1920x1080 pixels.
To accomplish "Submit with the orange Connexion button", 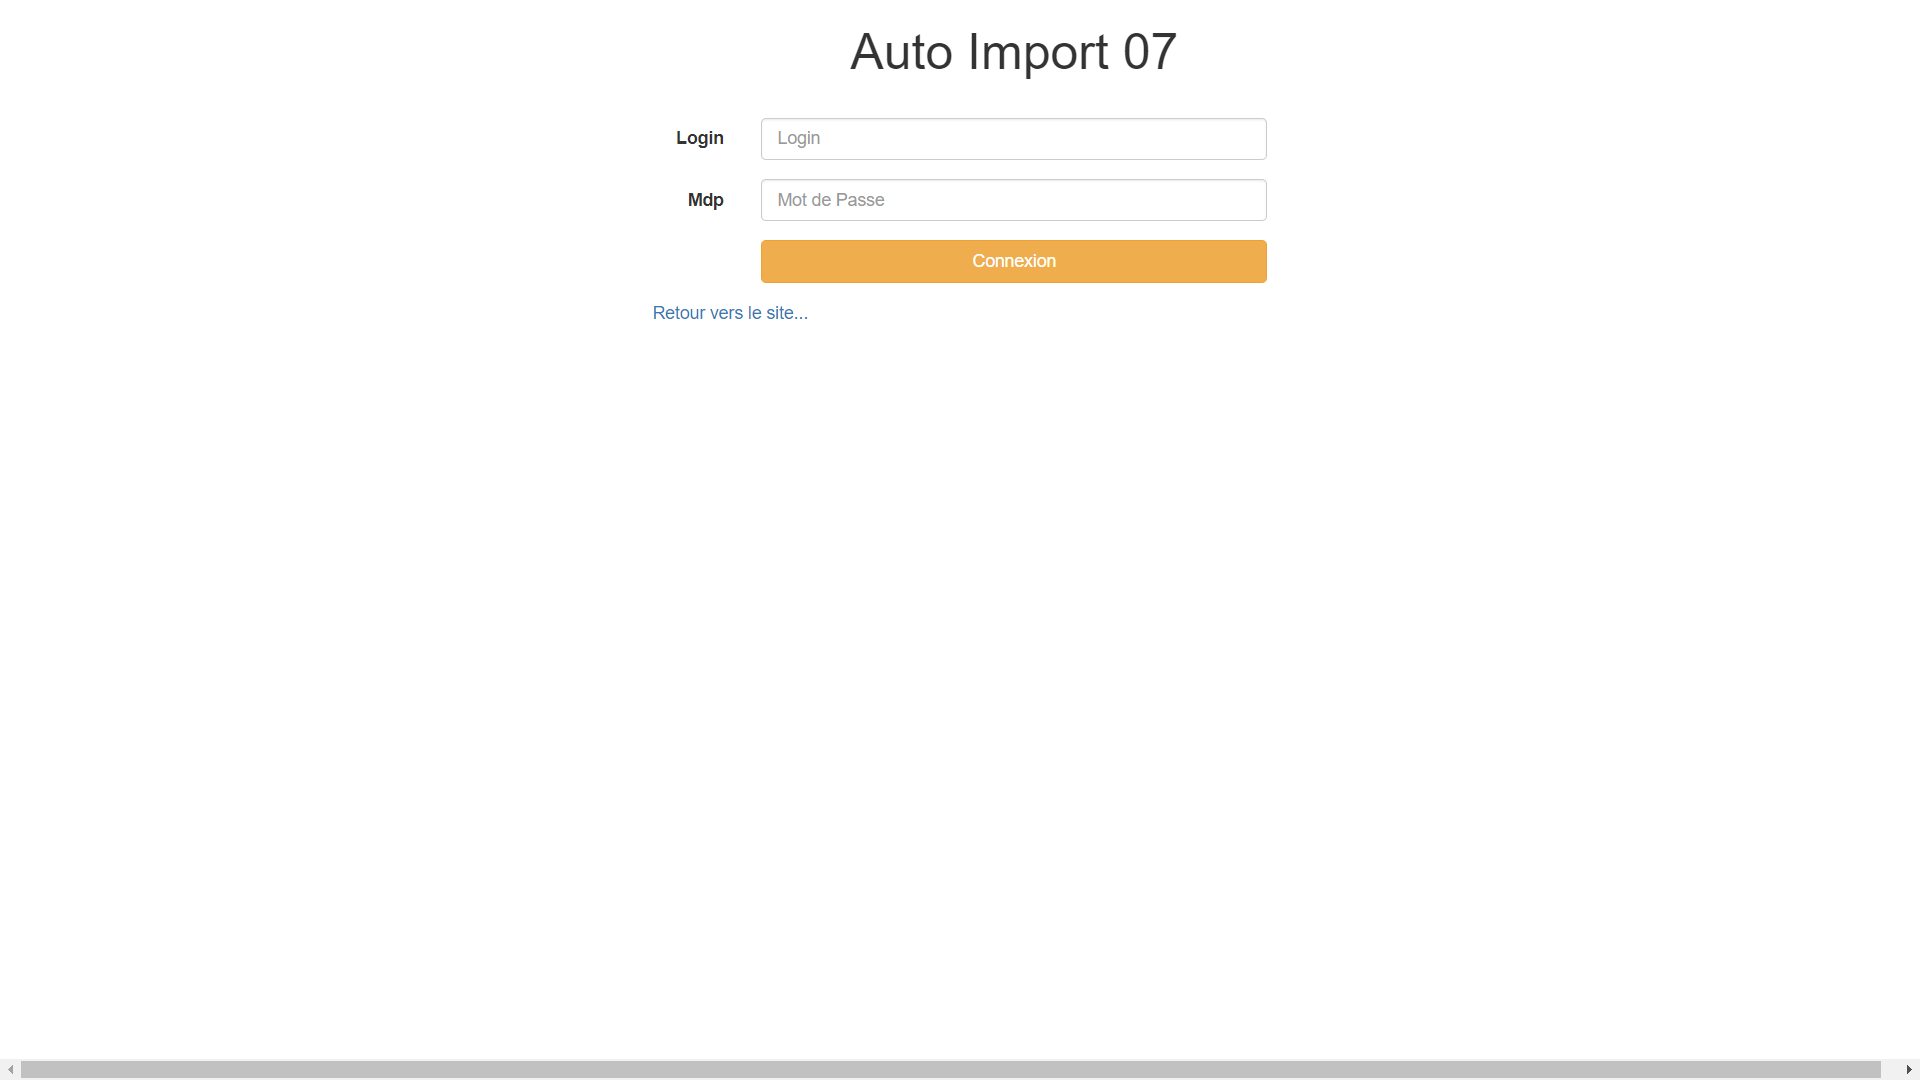I will click(1013, 261).
